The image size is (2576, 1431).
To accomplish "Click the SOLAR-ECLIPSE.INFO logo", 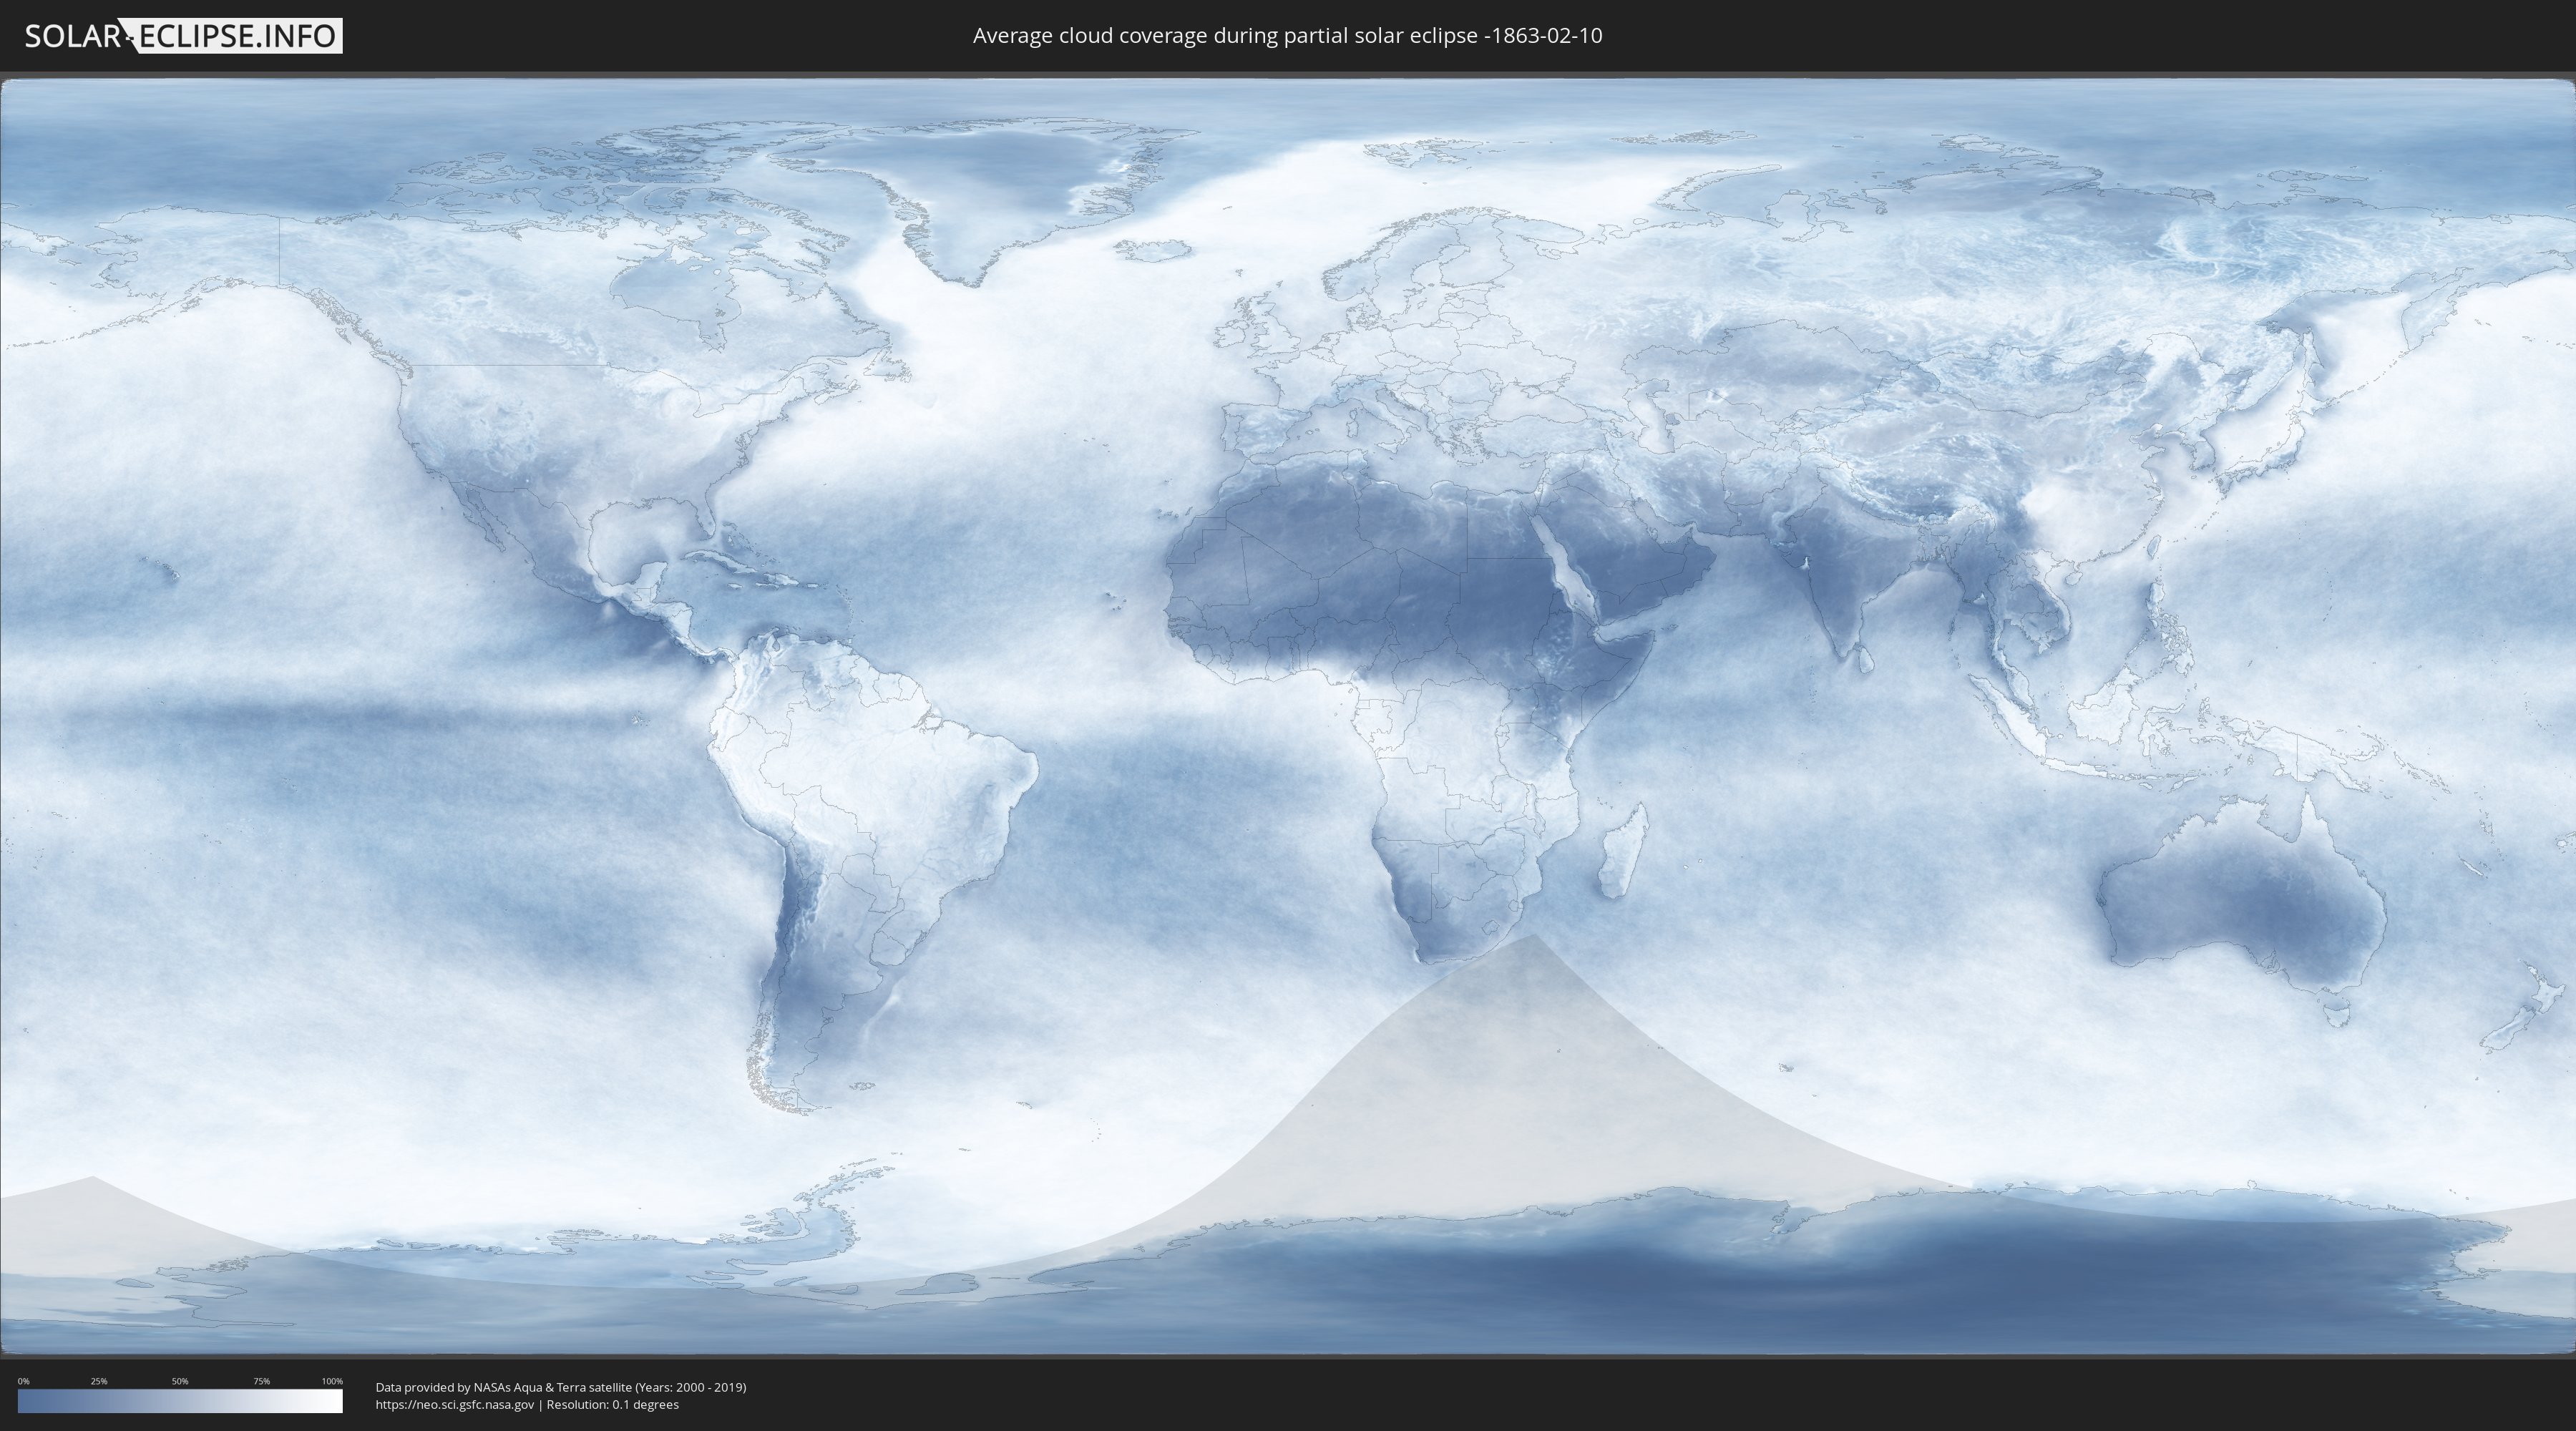I will pos(183,36).
